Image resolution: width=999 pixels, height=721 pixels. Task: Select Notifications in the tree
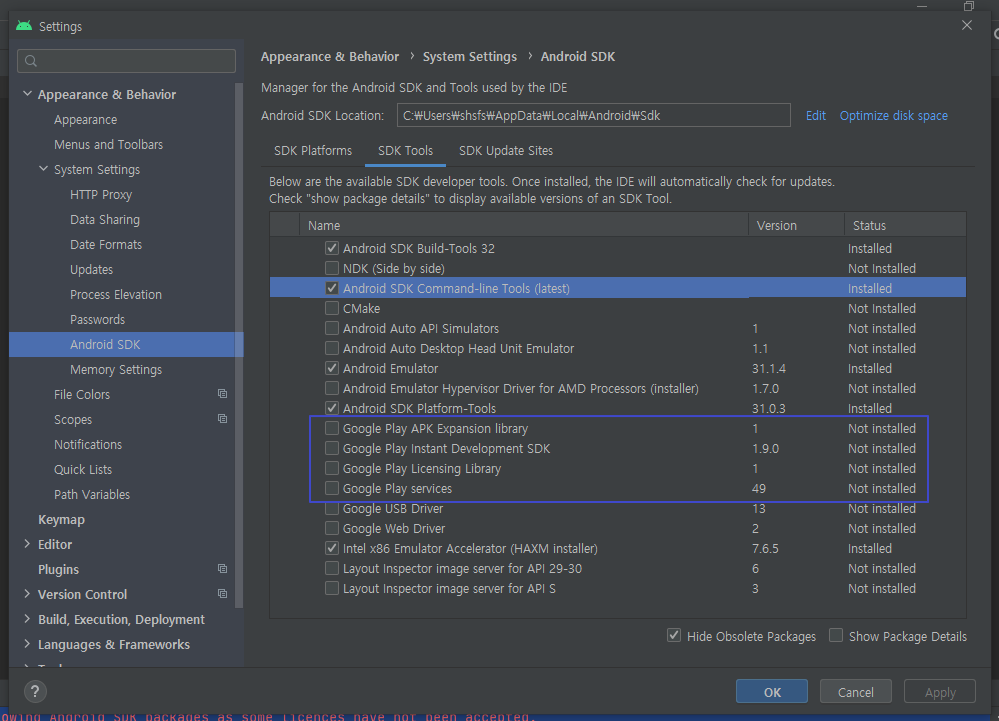87,445
